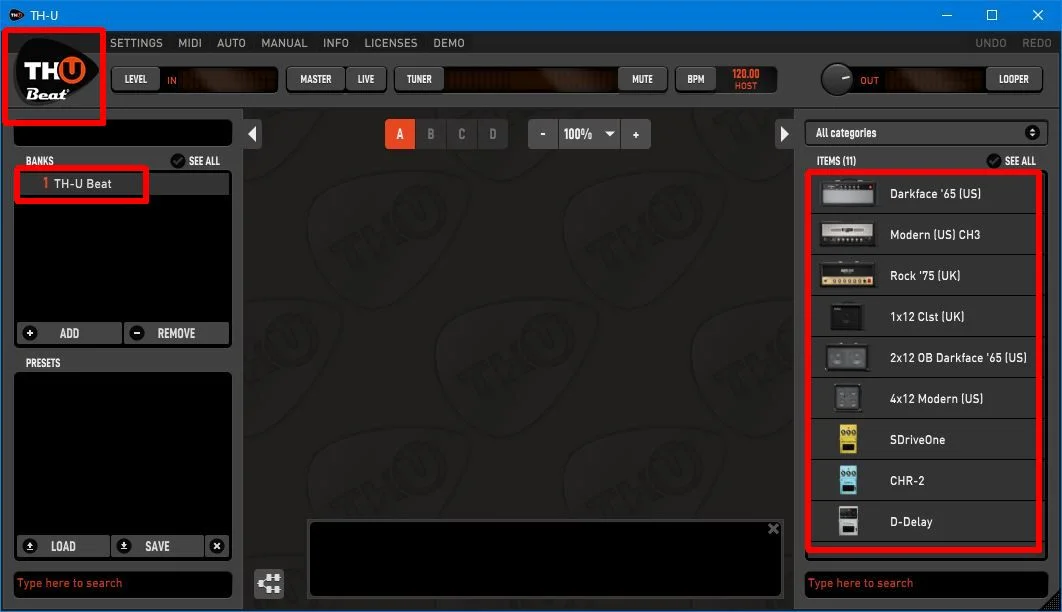
Task: Choose the D-Delay pedal icon
Action: coord(848,521)
